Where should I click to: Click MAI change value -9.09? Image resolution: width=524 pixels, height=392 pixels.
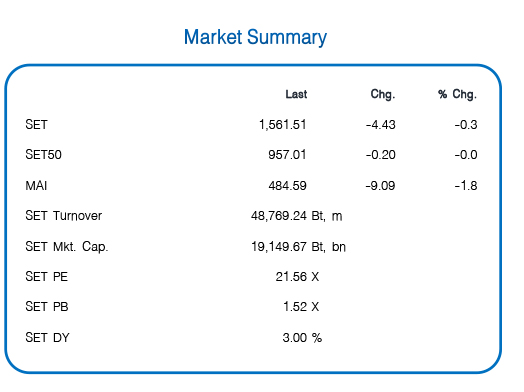380,185
